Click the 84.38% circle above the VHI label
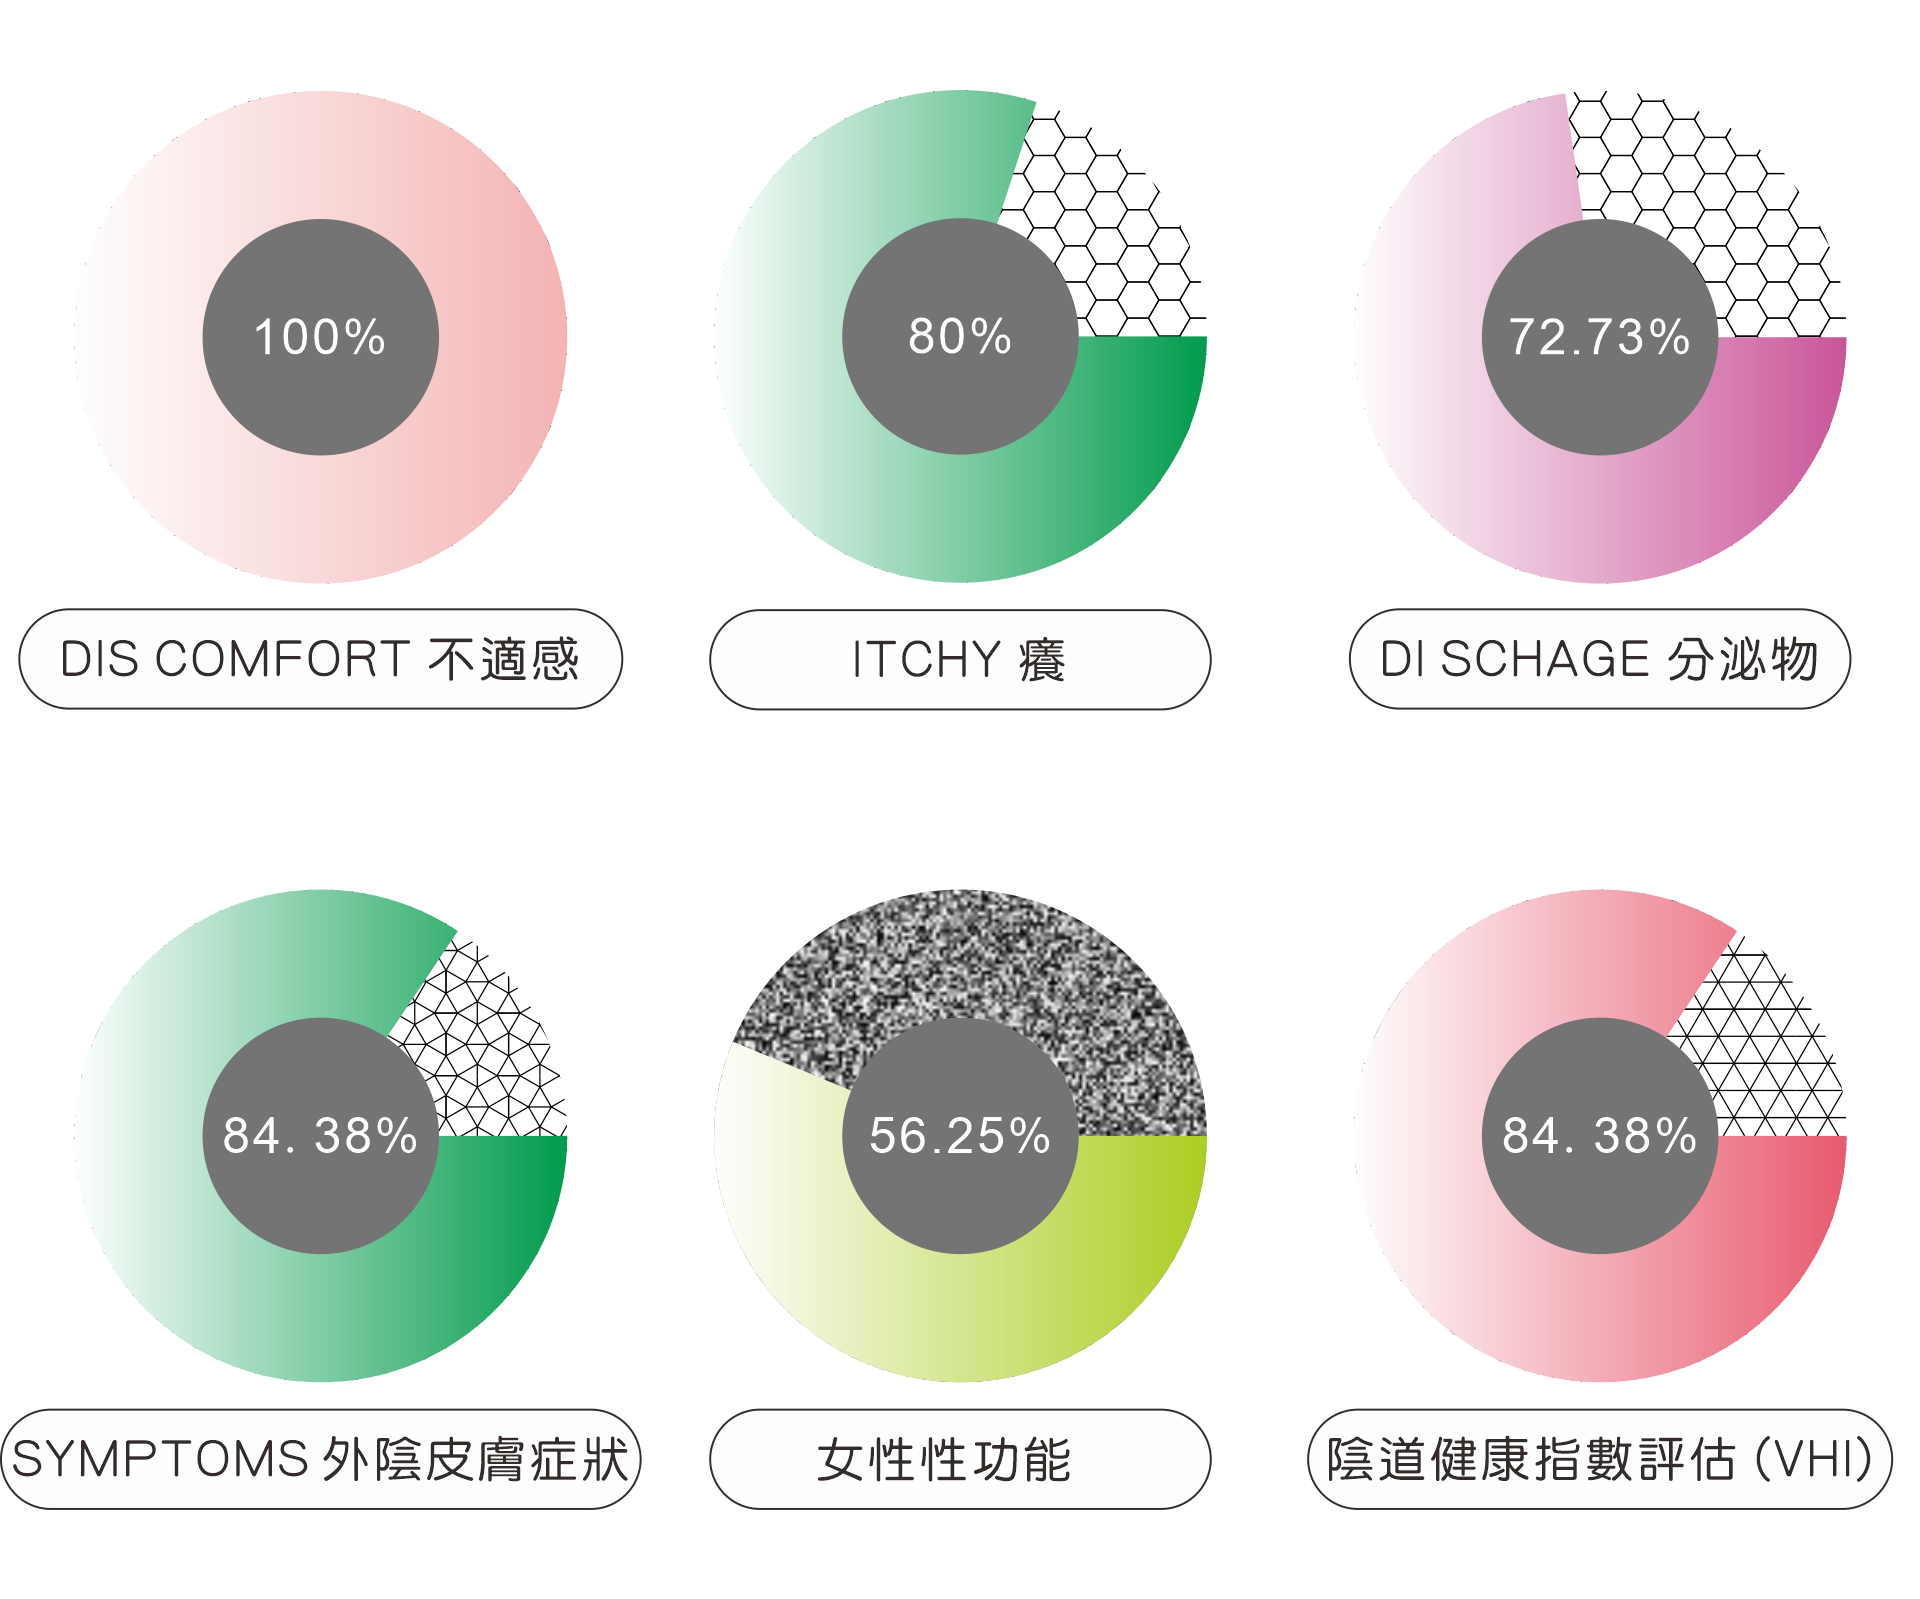Image resolution: width=1920 pixels, height=1599 pixels. click(1600, 1135)
